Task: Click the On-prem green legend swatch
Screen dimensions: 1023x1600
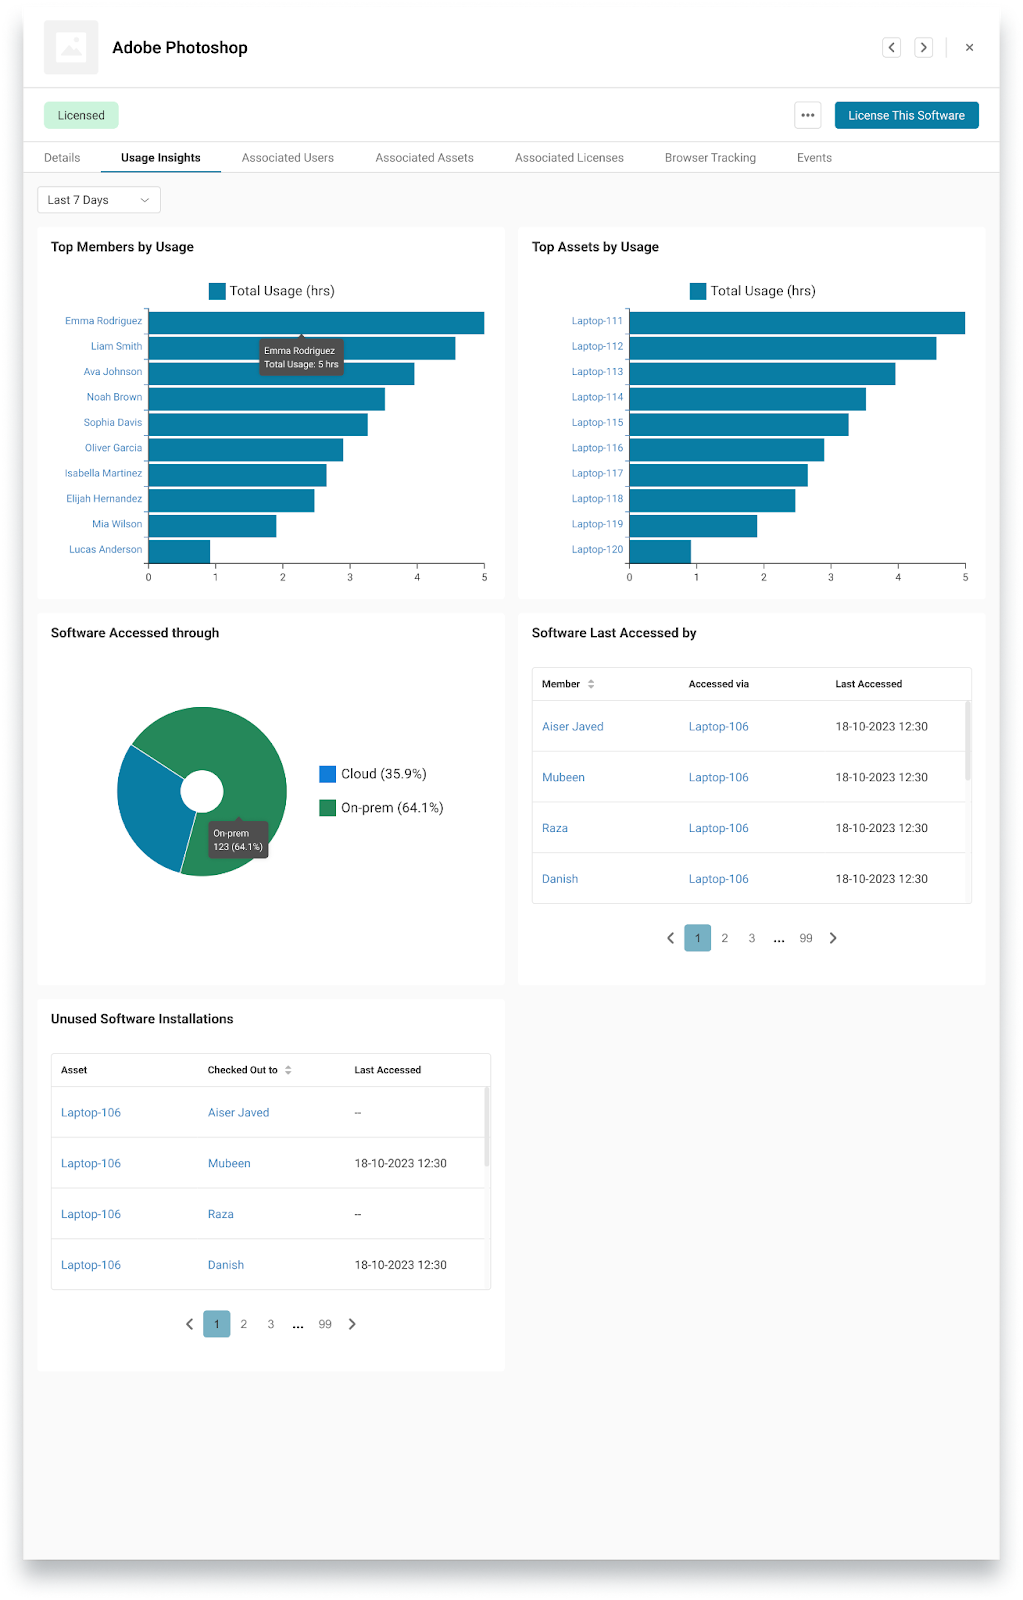Action: click(327, 808)
